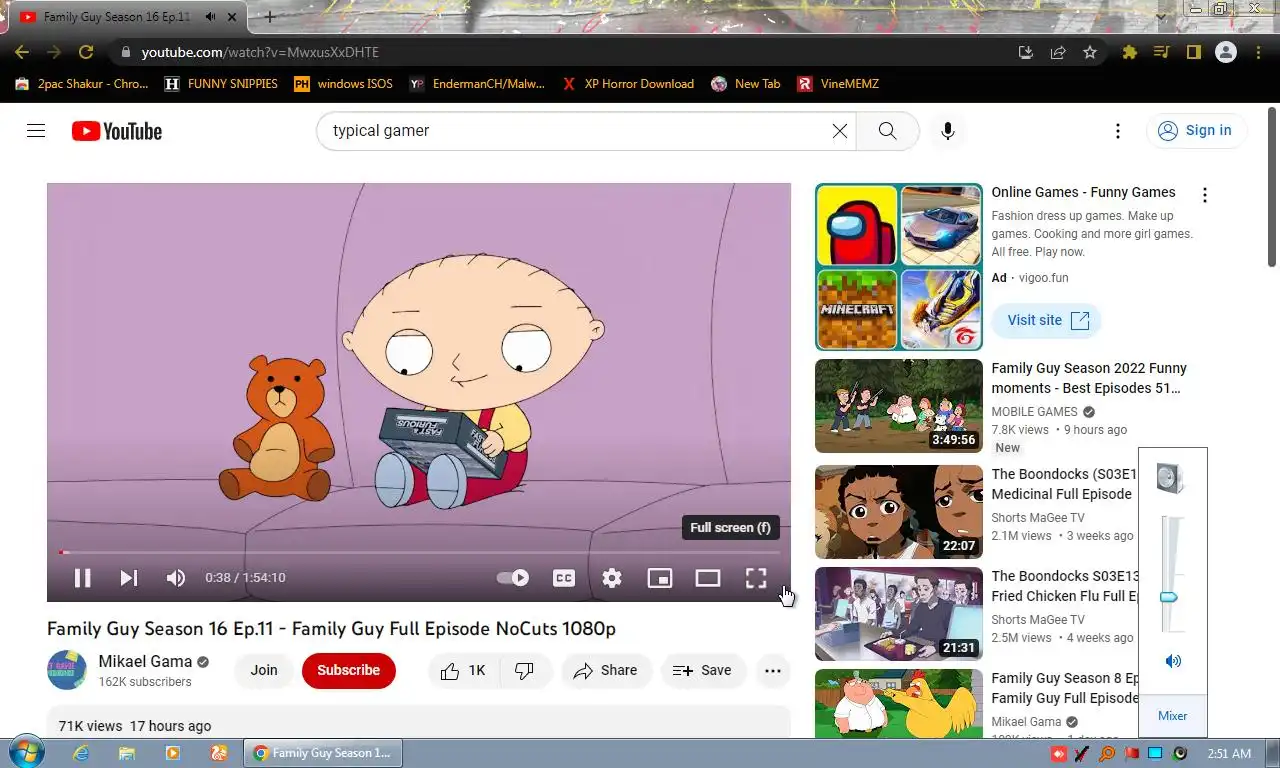Screen dimensions: 1280x768
Task: Toggle closed captions in player
Action: click(x=564, y=578)
